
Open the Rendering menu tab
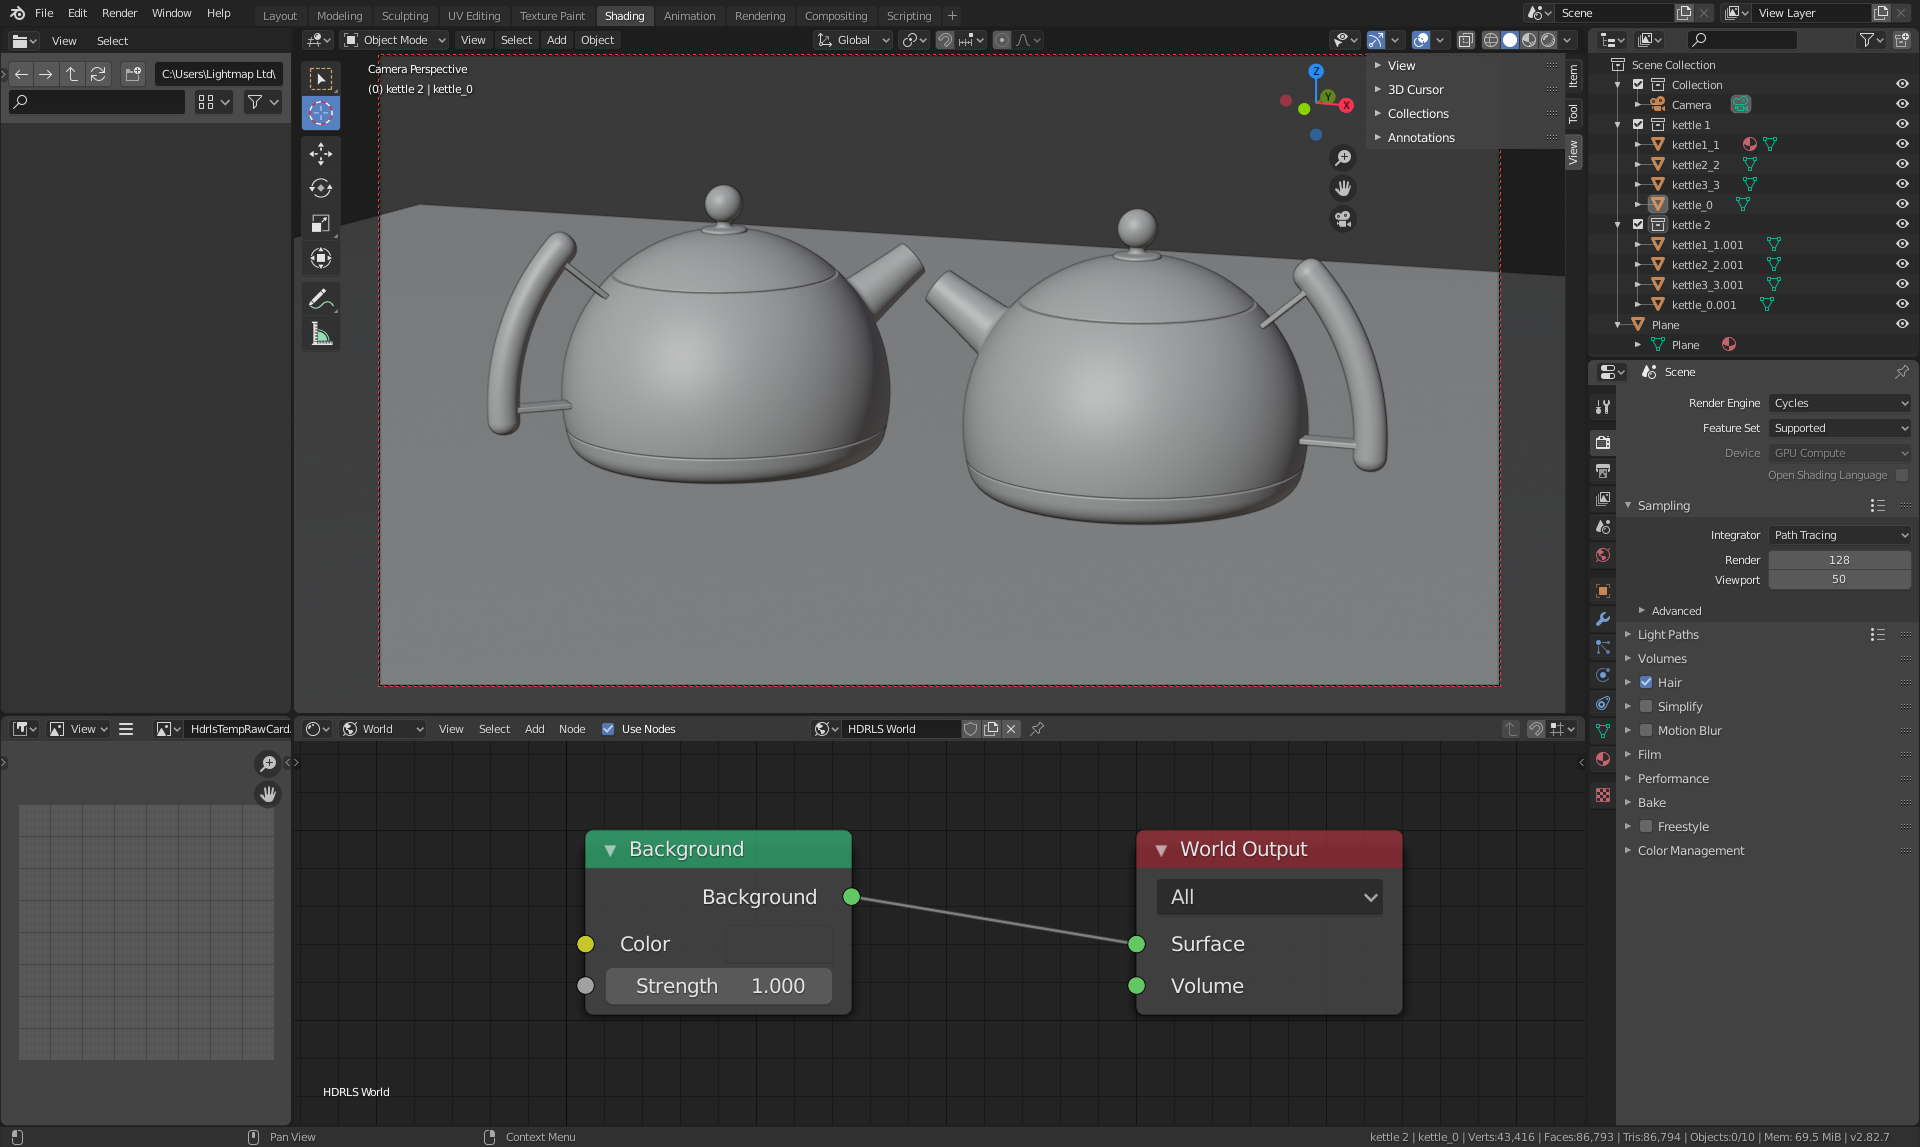[761, 15]
